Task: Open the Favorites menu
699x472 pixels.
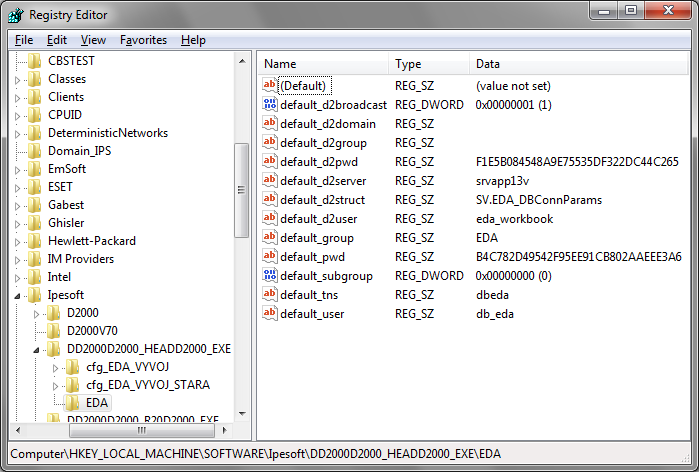Action: (143, 40)
